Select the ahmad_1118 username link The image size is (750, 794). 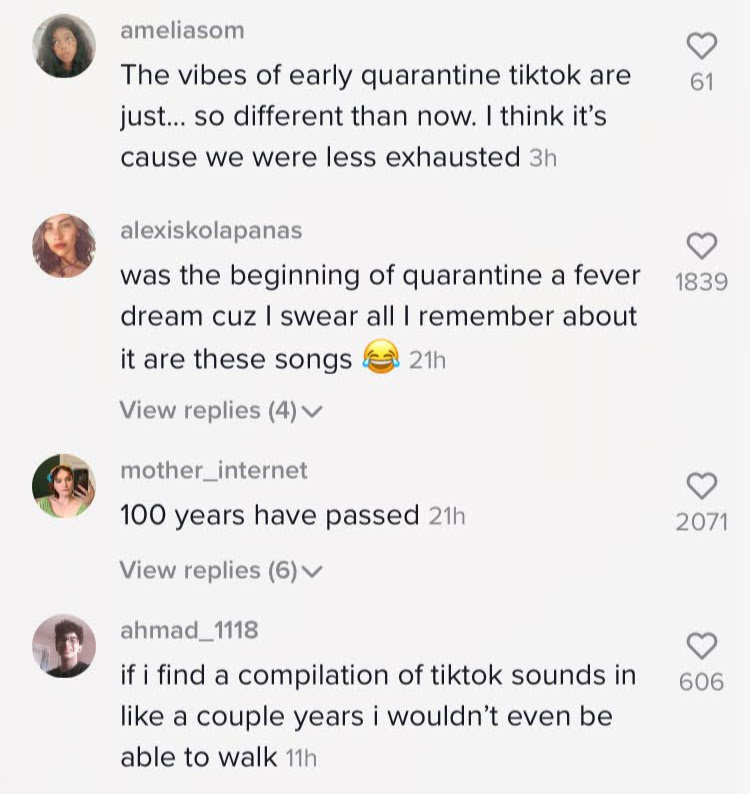189,630
